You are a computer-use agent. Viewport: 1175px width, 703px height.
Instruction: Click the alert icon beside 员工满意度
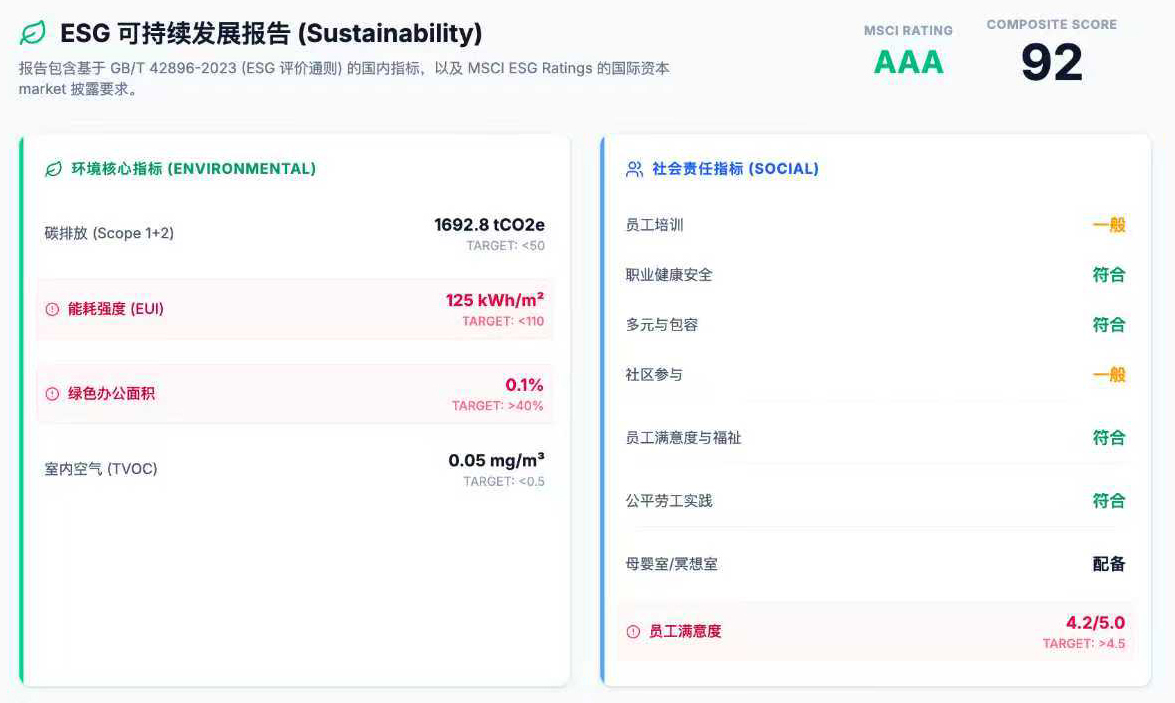tap(633, 631)
